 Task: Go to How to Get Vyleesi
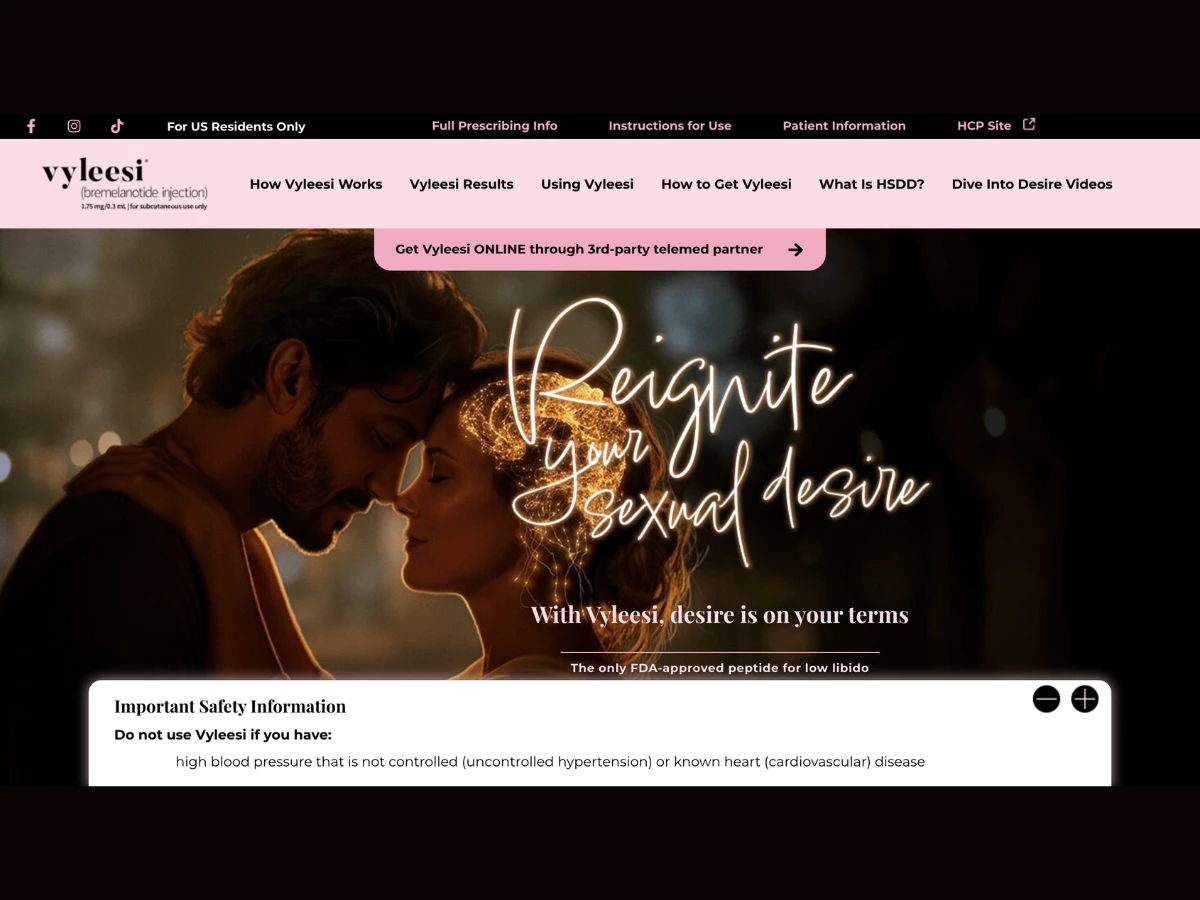726,184
